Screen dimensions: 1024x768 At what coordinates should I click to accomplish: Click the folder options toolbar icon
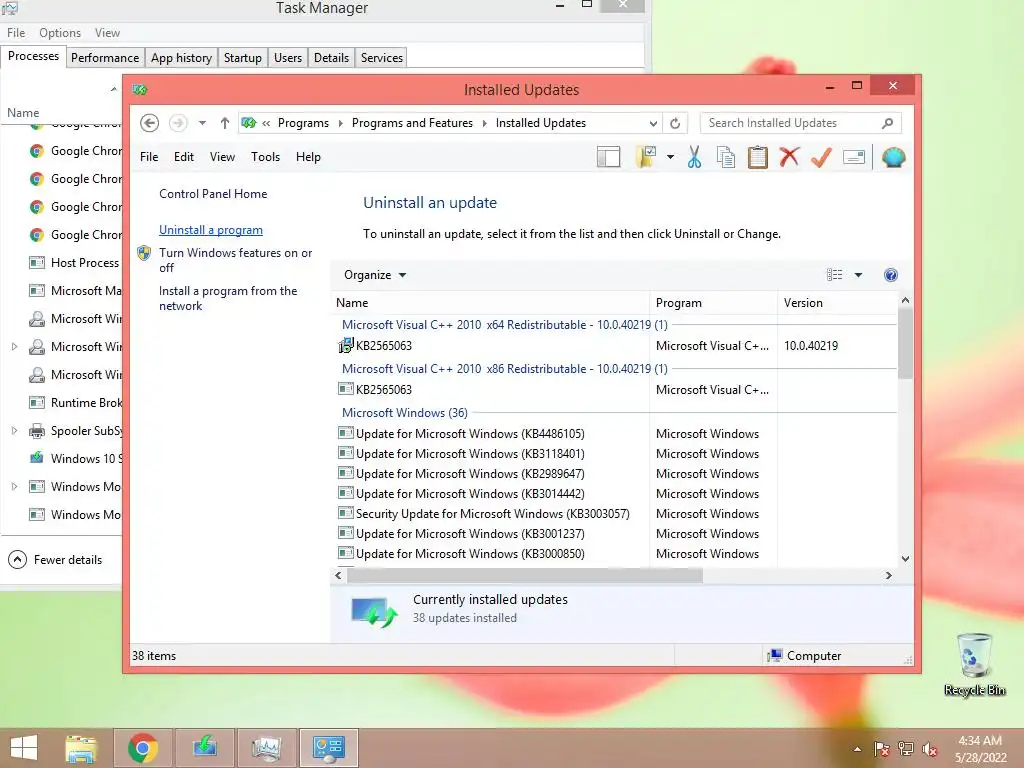(646, 157)
